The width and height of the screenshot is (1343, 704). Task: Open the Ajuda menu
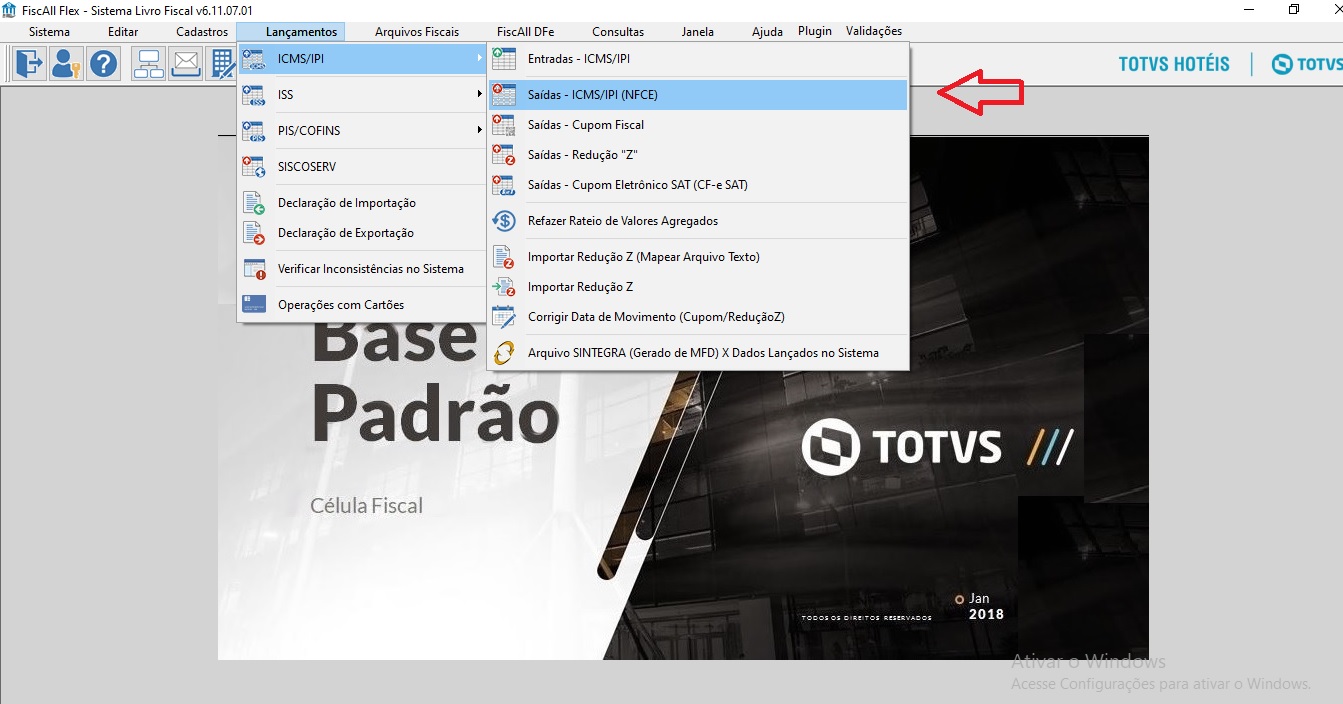pyautogui.click(x=767, y=32)
